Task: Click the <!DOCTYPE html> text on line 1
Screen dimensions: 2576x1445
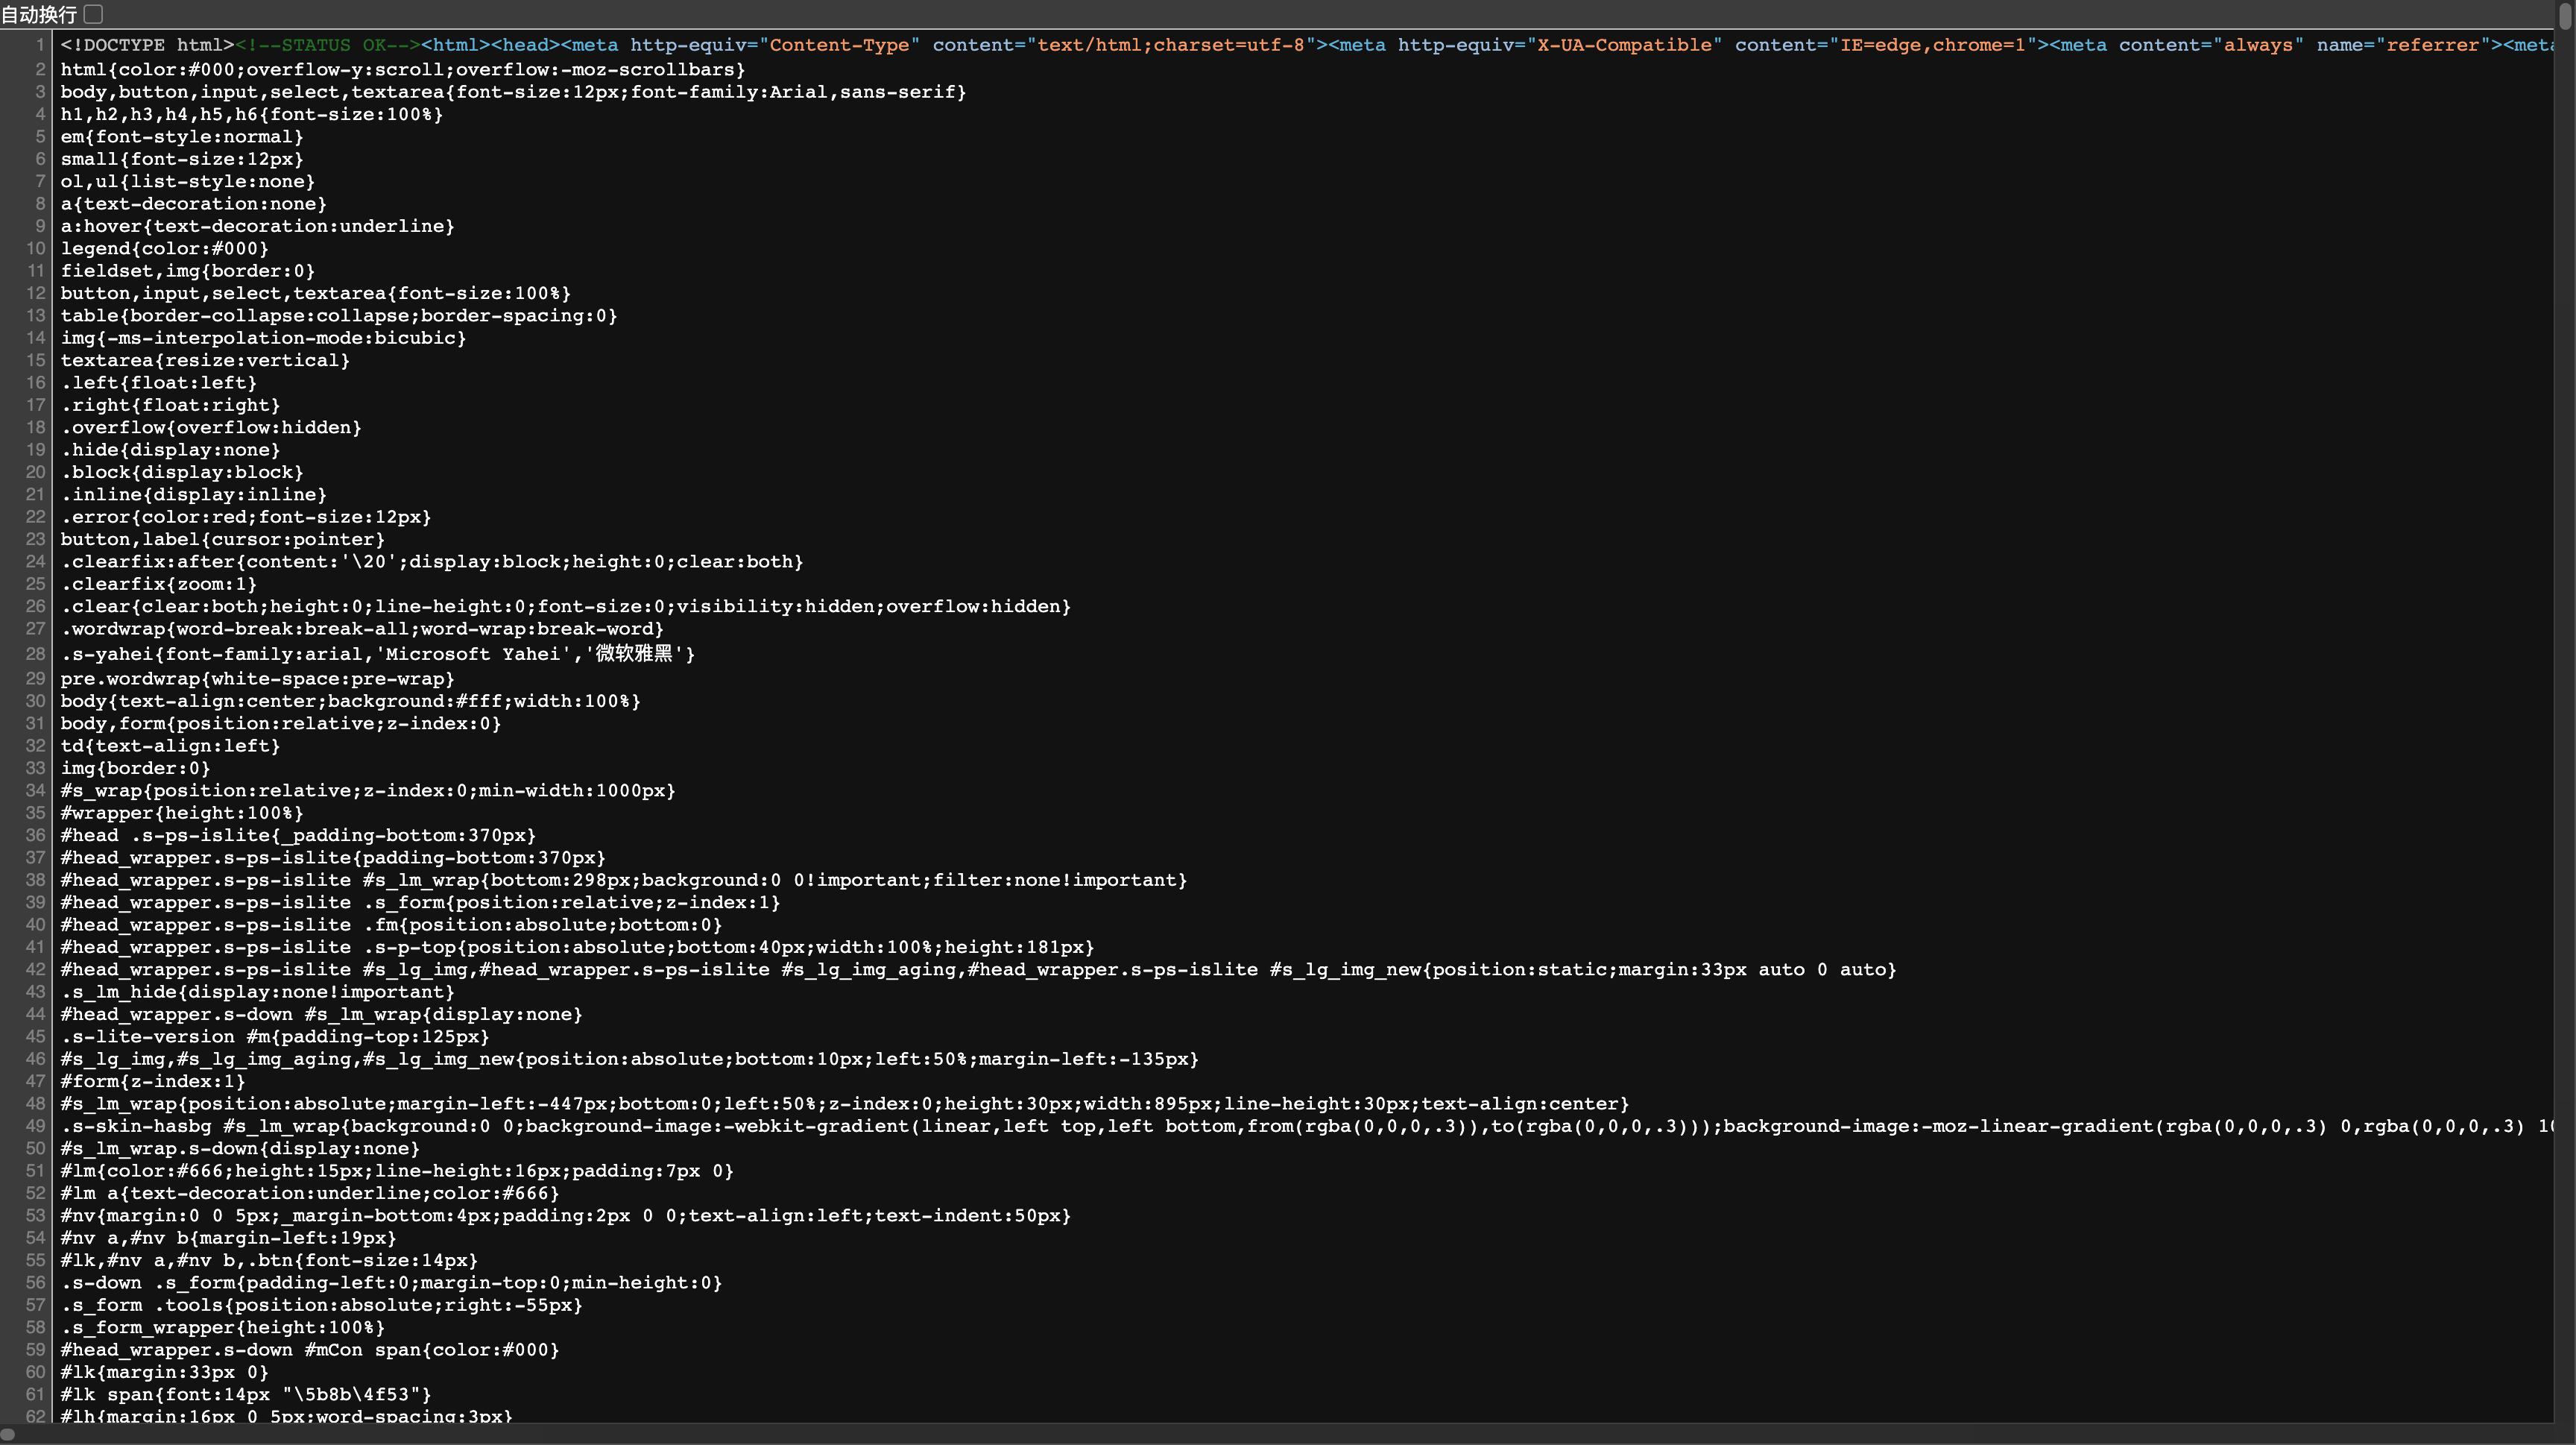Action: click(146, 45)
